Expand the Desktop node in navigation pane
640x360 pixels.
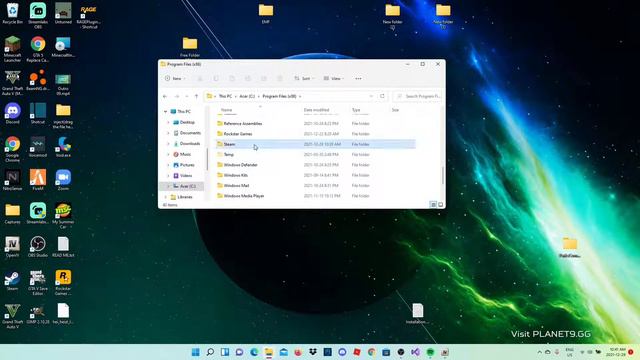(168, 122)
